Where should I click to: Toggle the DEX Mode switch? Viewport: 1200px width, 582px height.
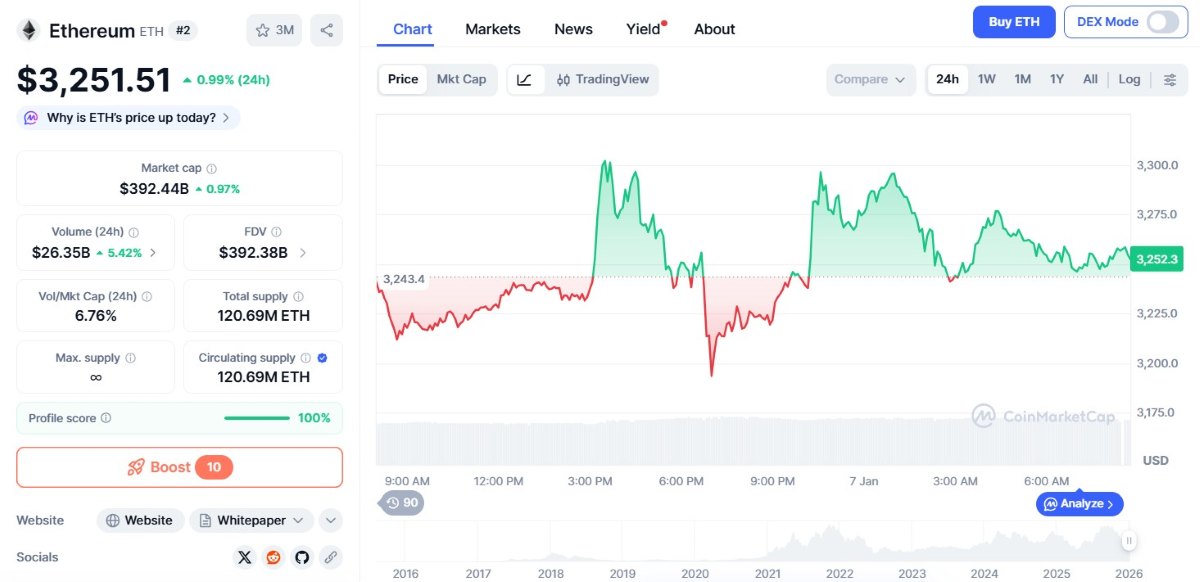[x=1162, y=22]
